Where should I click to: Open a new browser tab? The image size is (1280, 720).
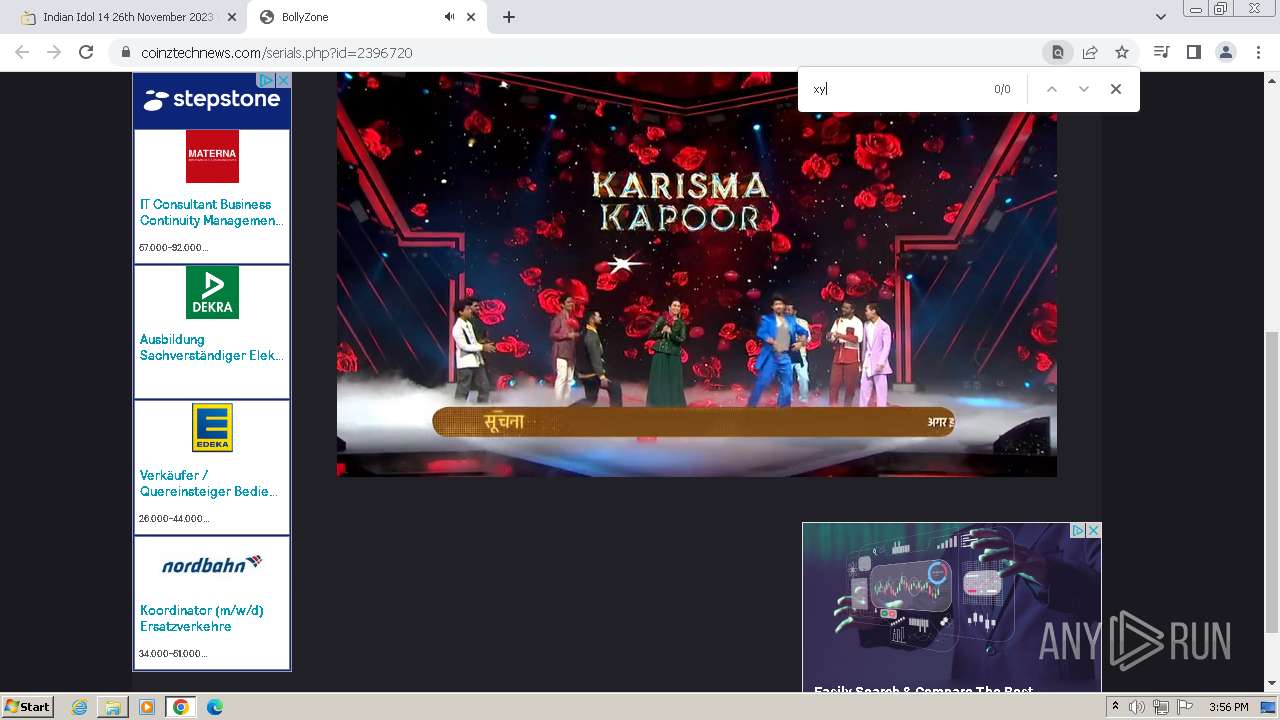(509, 17)
